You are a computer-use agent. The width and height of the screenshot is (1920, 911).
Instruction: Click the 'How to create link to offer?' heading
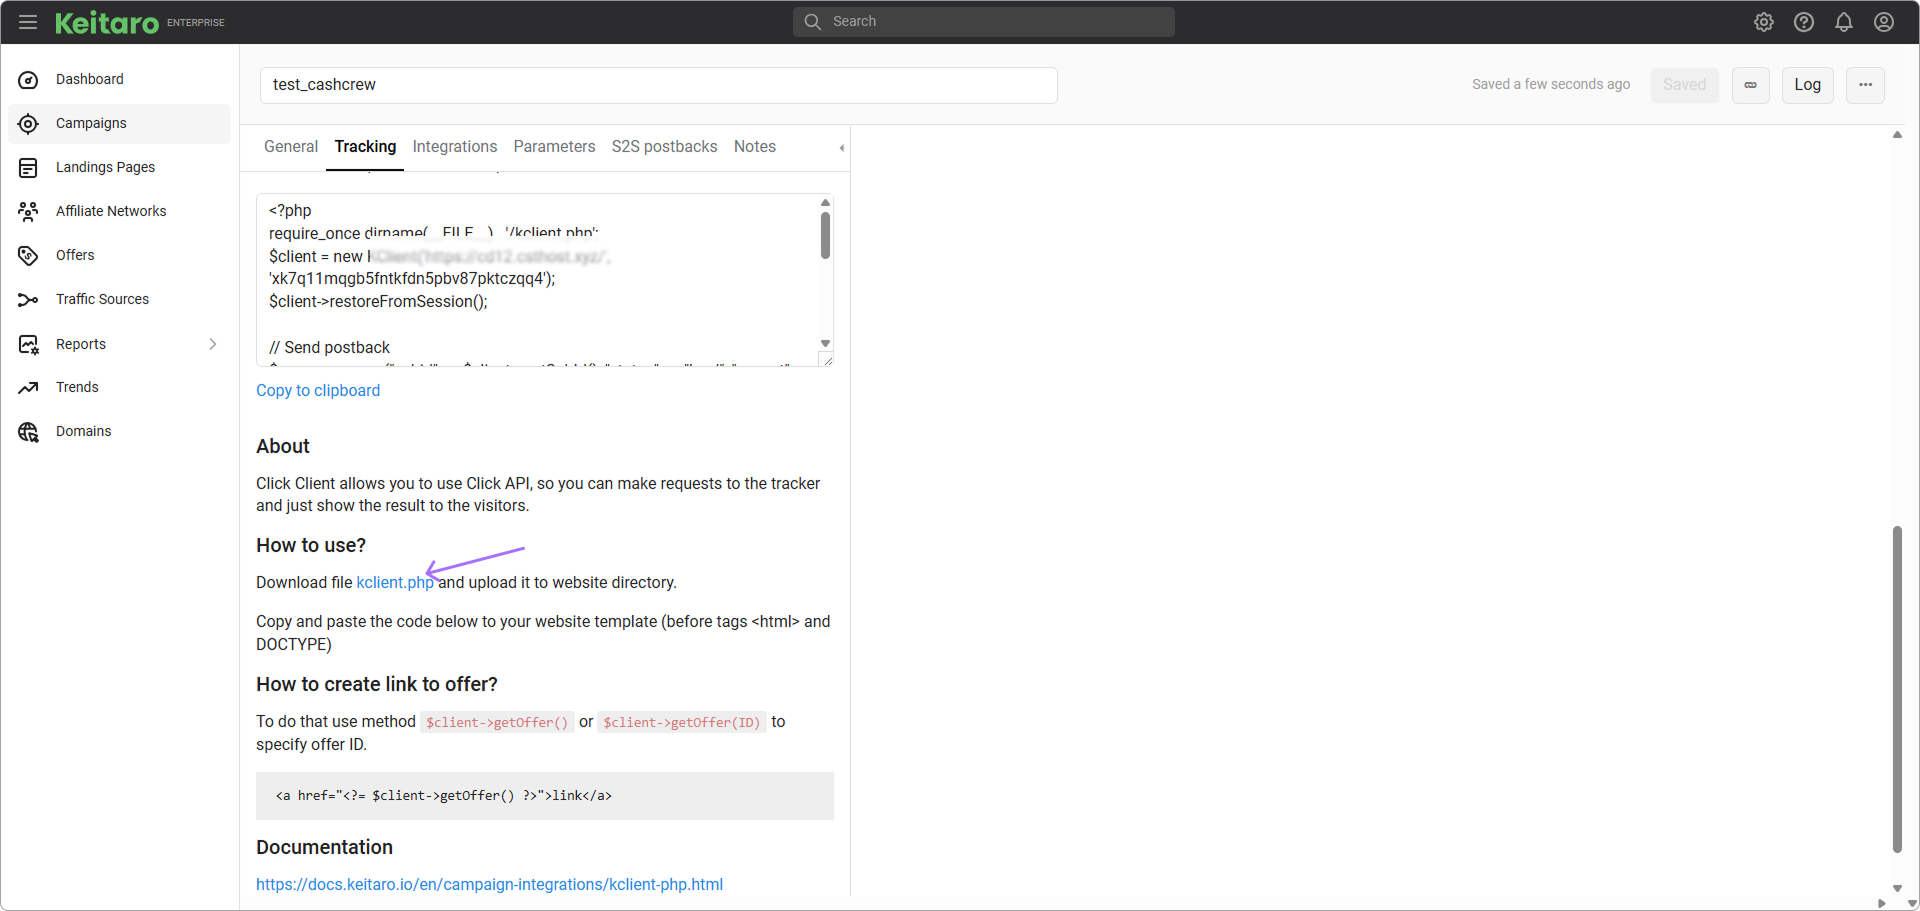tap(377, 685)
